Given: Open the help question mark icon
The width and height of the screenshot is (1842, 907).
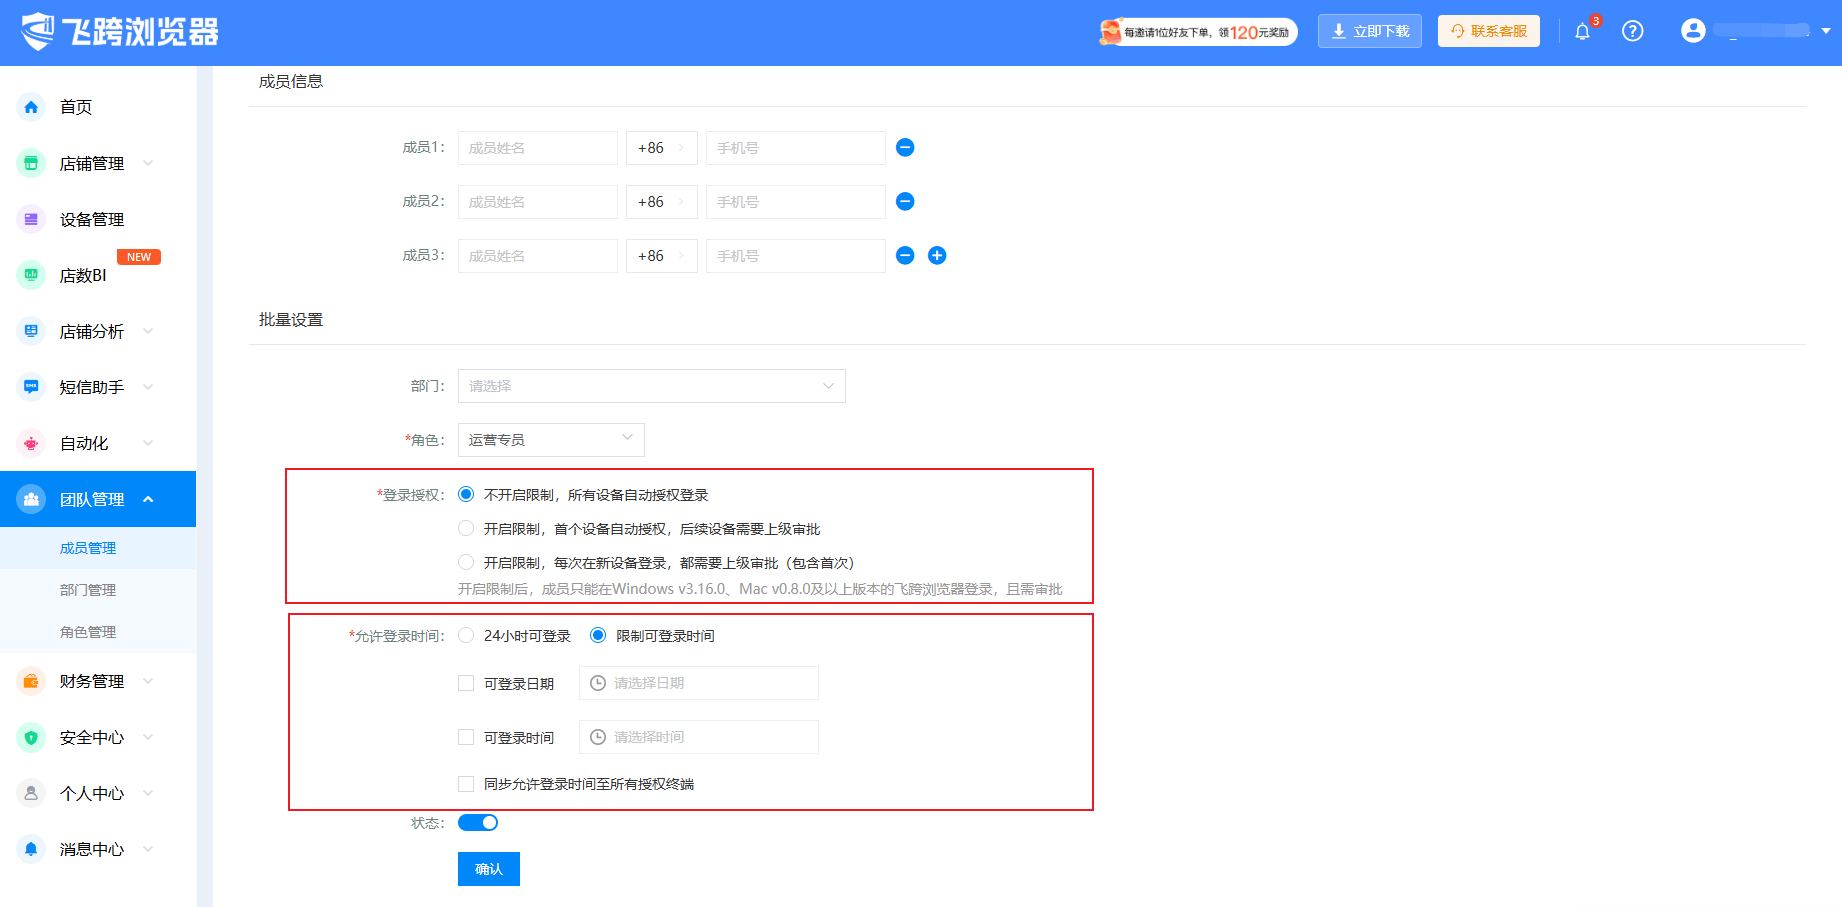Looking at the screenshot, I should (x=1633, y=31).
